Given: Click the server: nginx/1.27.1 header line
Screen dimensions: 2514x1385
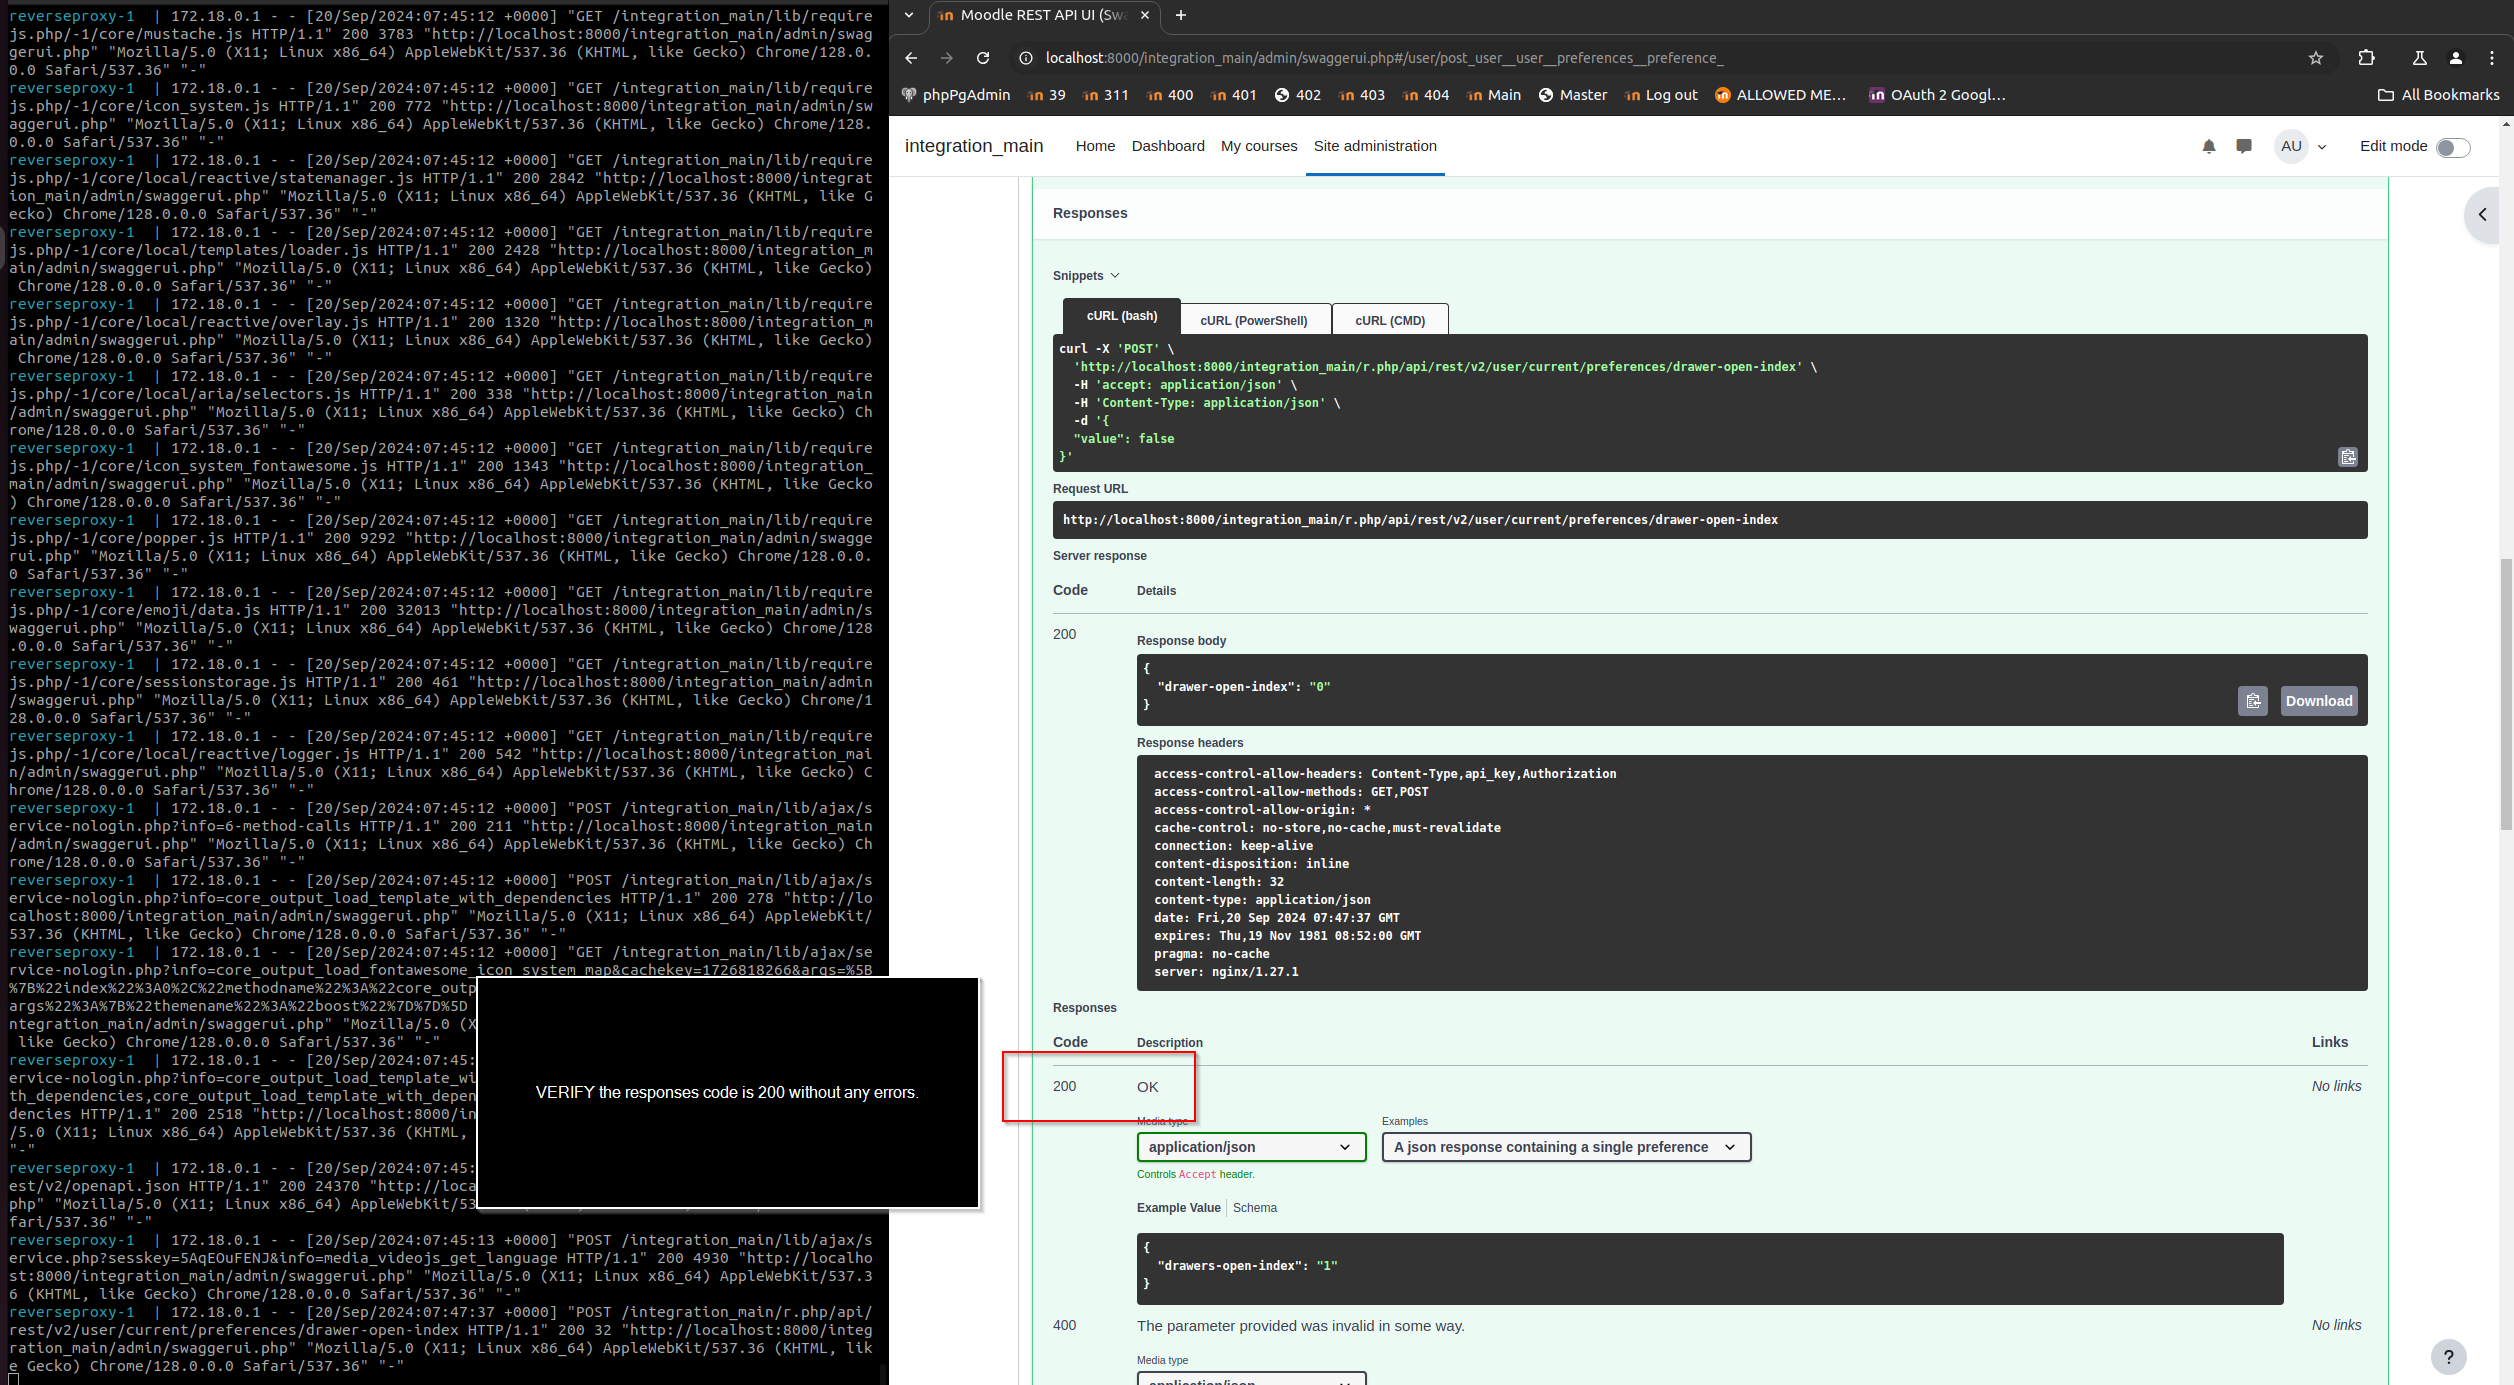Looking at the screenshot, I should (x=1226, y=972).
